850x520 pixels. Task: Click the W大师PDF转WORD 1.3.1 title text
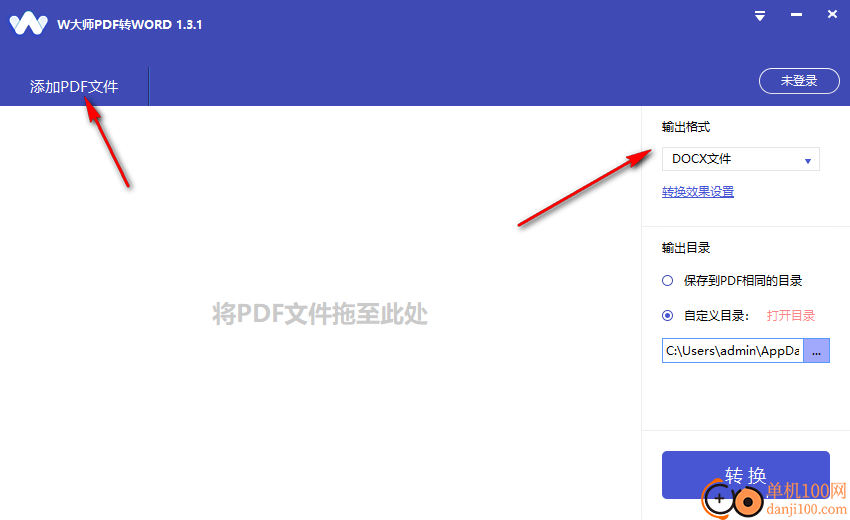click(130, 24)
